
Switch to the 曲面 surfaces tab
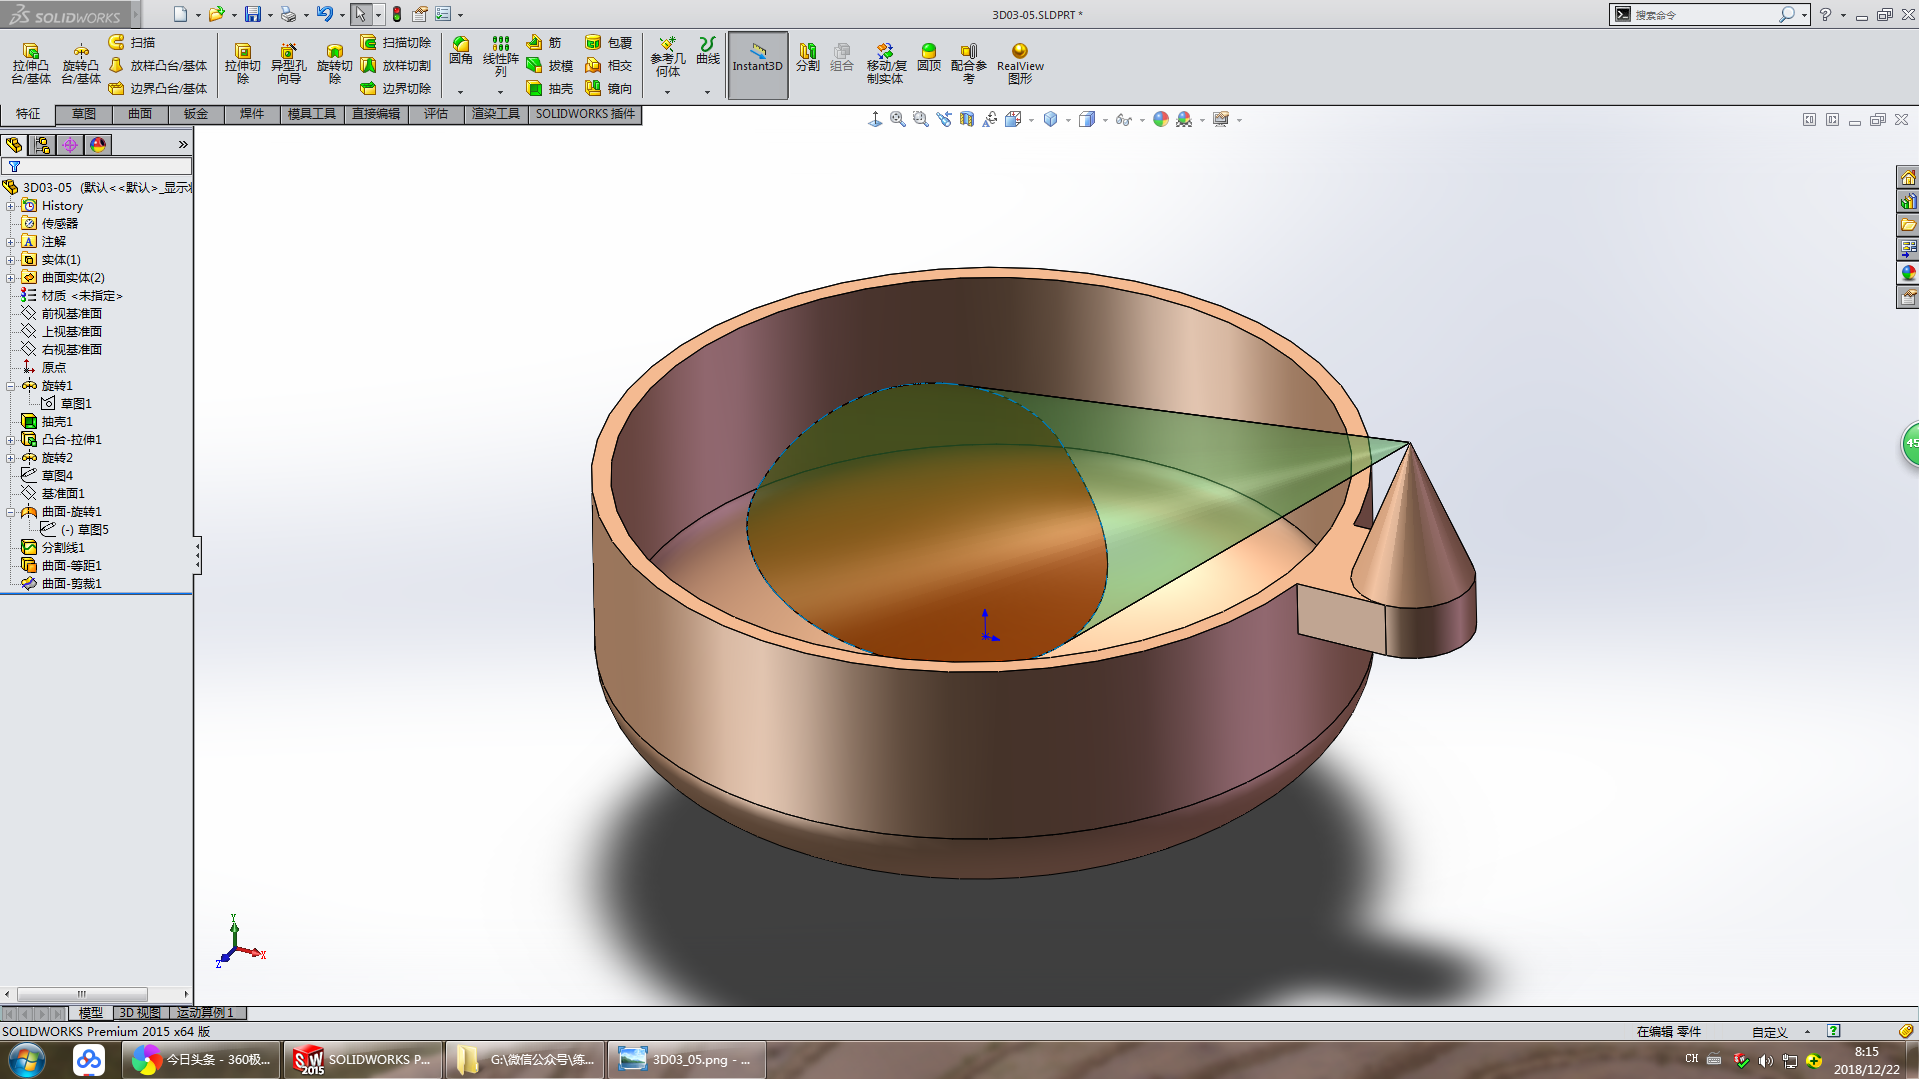[140, 114]
